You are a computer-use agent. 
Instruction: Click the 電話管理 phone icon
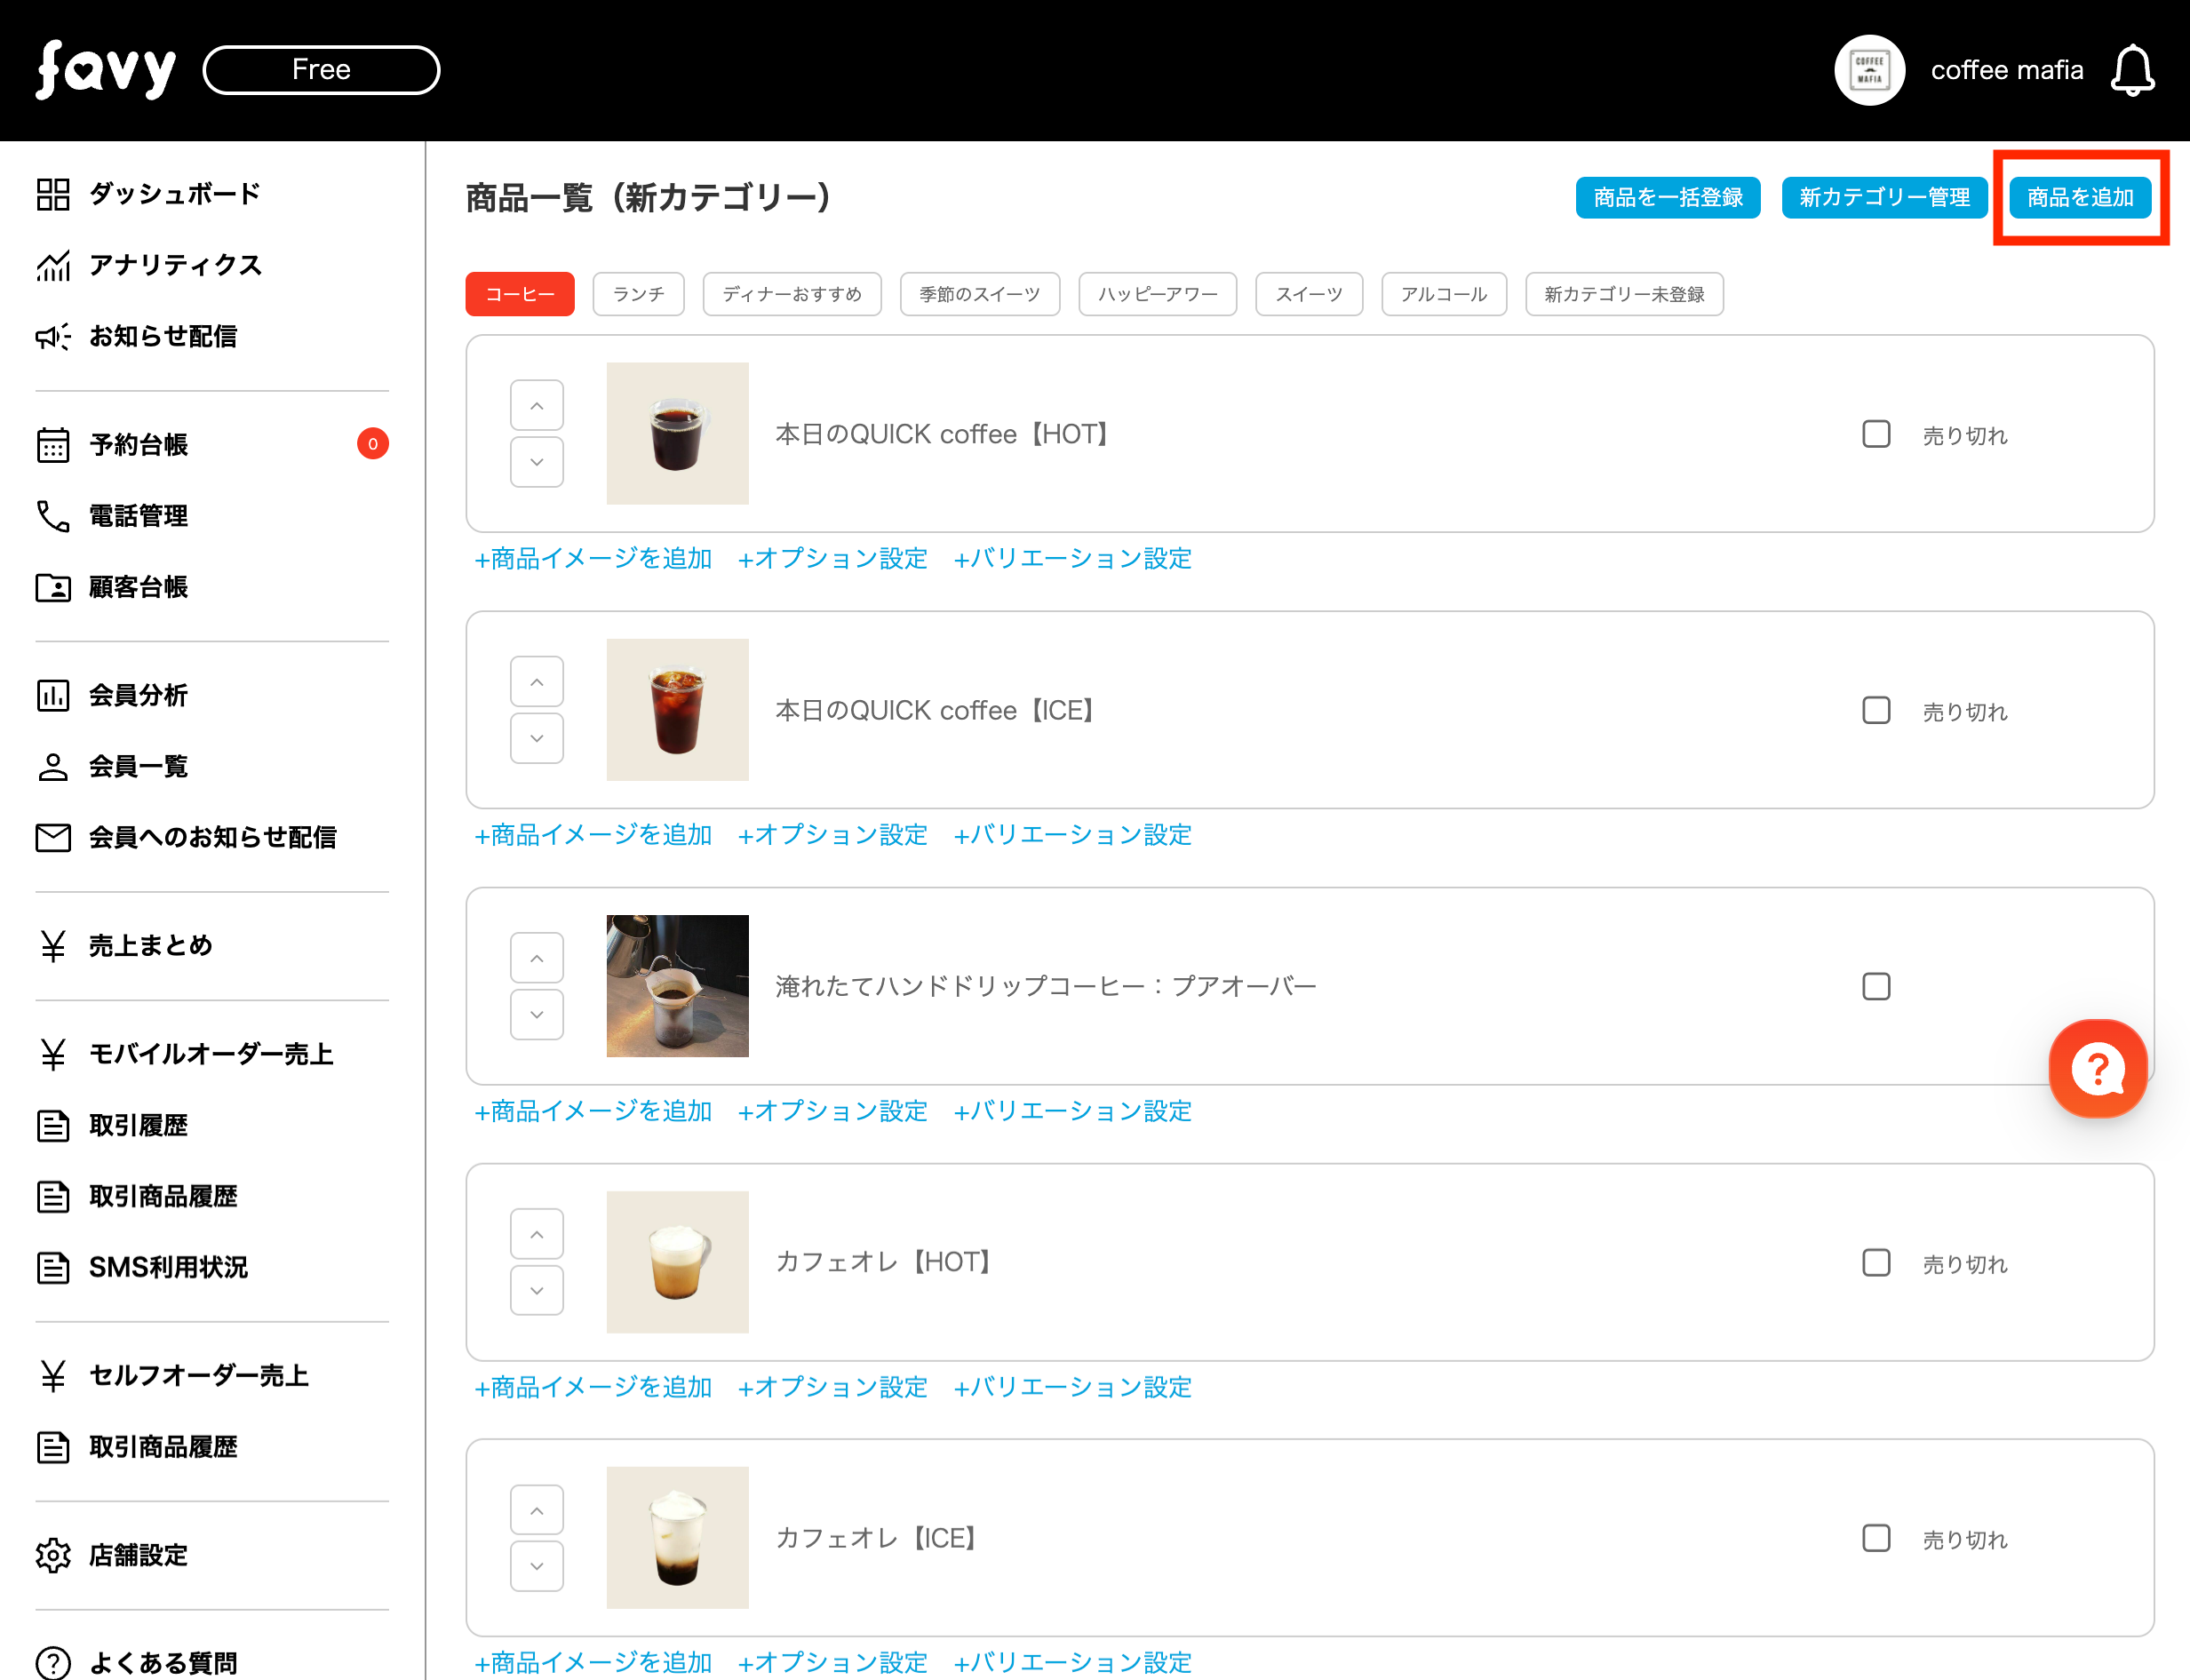tap(53, 516)
